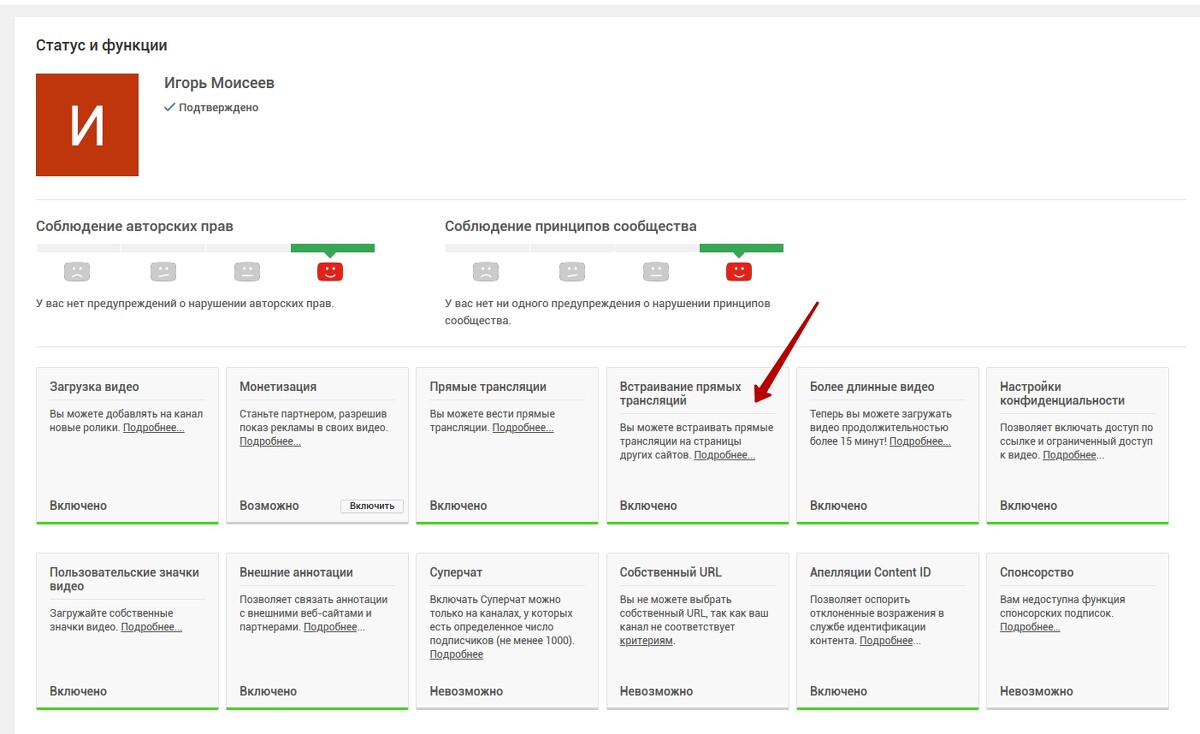Open Подробнее link in Более длинные видео card

(919, 441)
